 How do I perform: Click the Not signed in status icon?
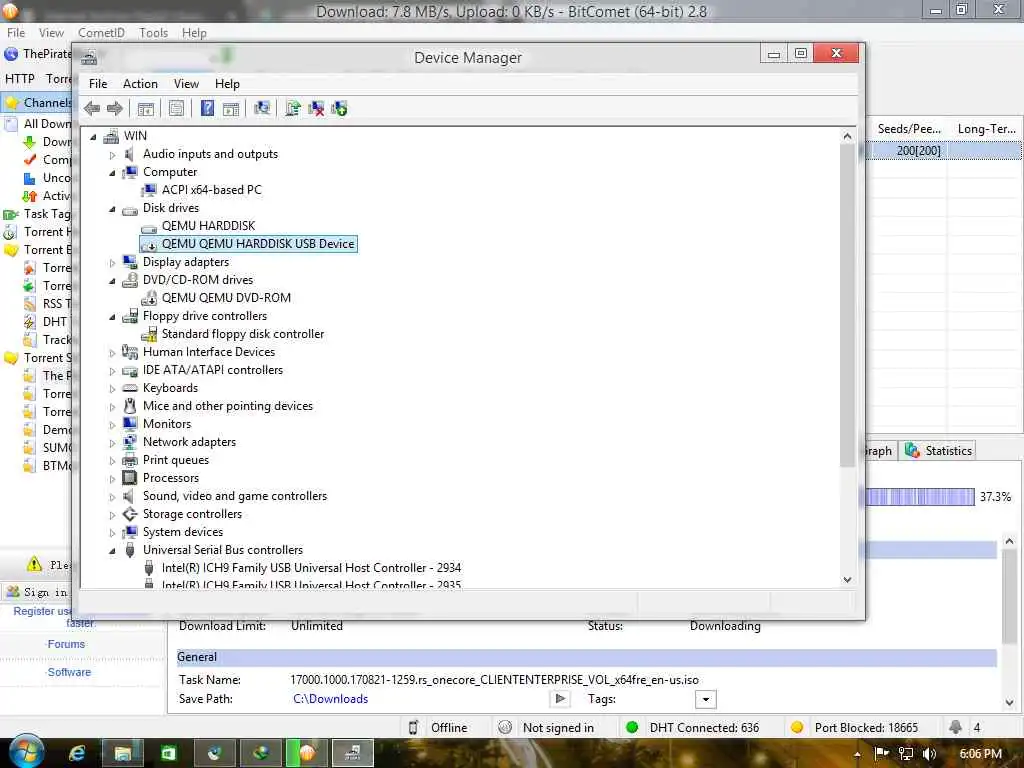click(505, 728)
